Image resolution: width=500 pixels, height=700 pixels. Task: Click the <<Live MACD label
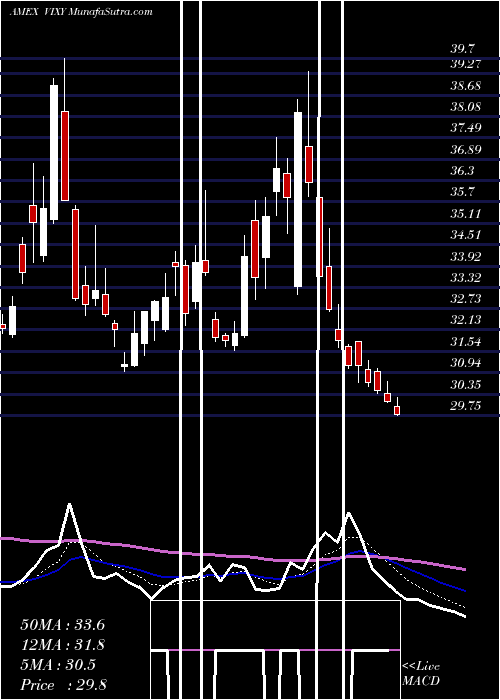(421, 674)
